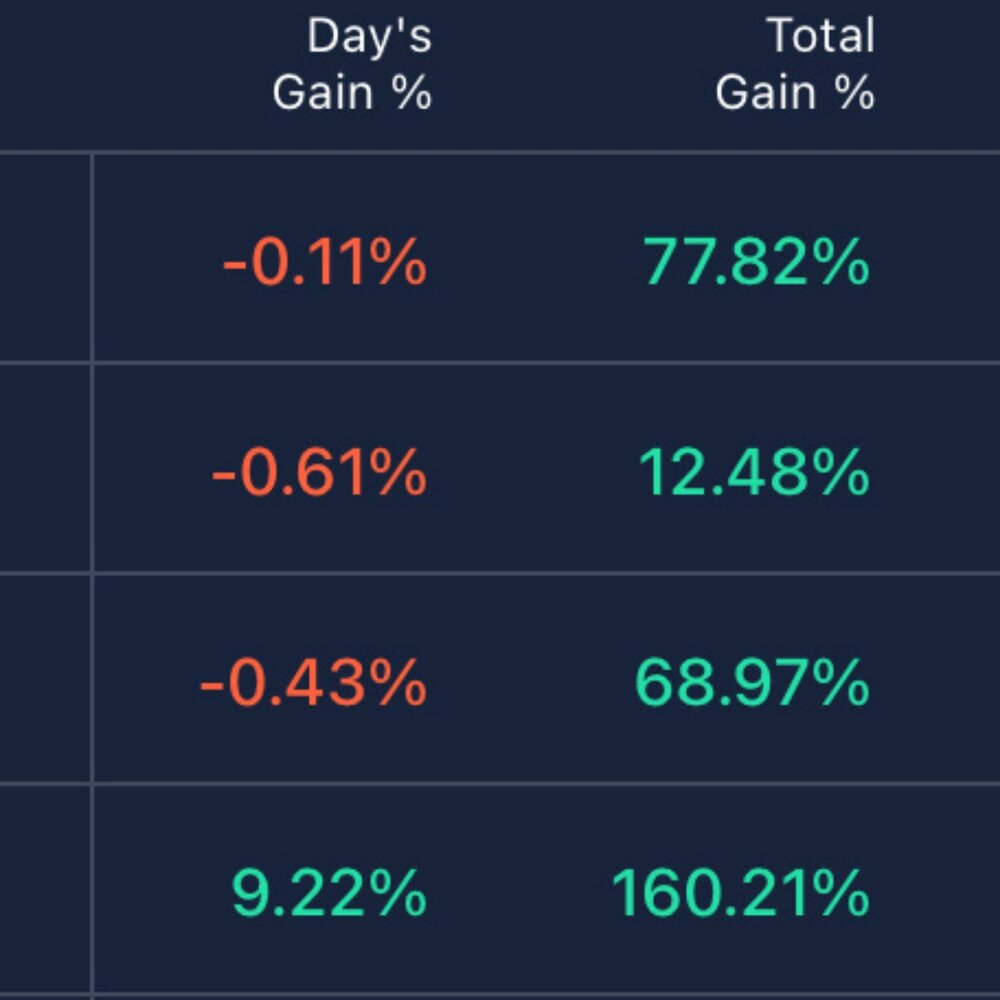The height and width of the screenshot is (1000, 1000).
Task: Open the 160.21% total gain cell
Action: coord(740,893)
